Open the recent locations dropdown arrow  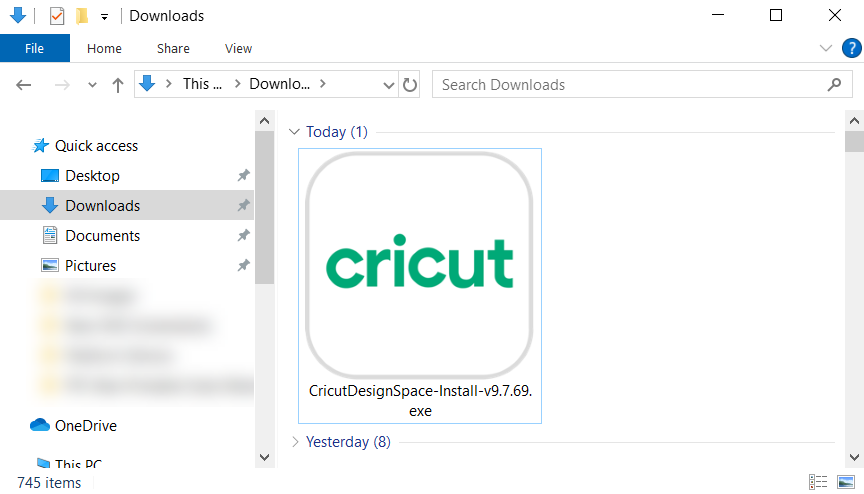tap(92, 85)
